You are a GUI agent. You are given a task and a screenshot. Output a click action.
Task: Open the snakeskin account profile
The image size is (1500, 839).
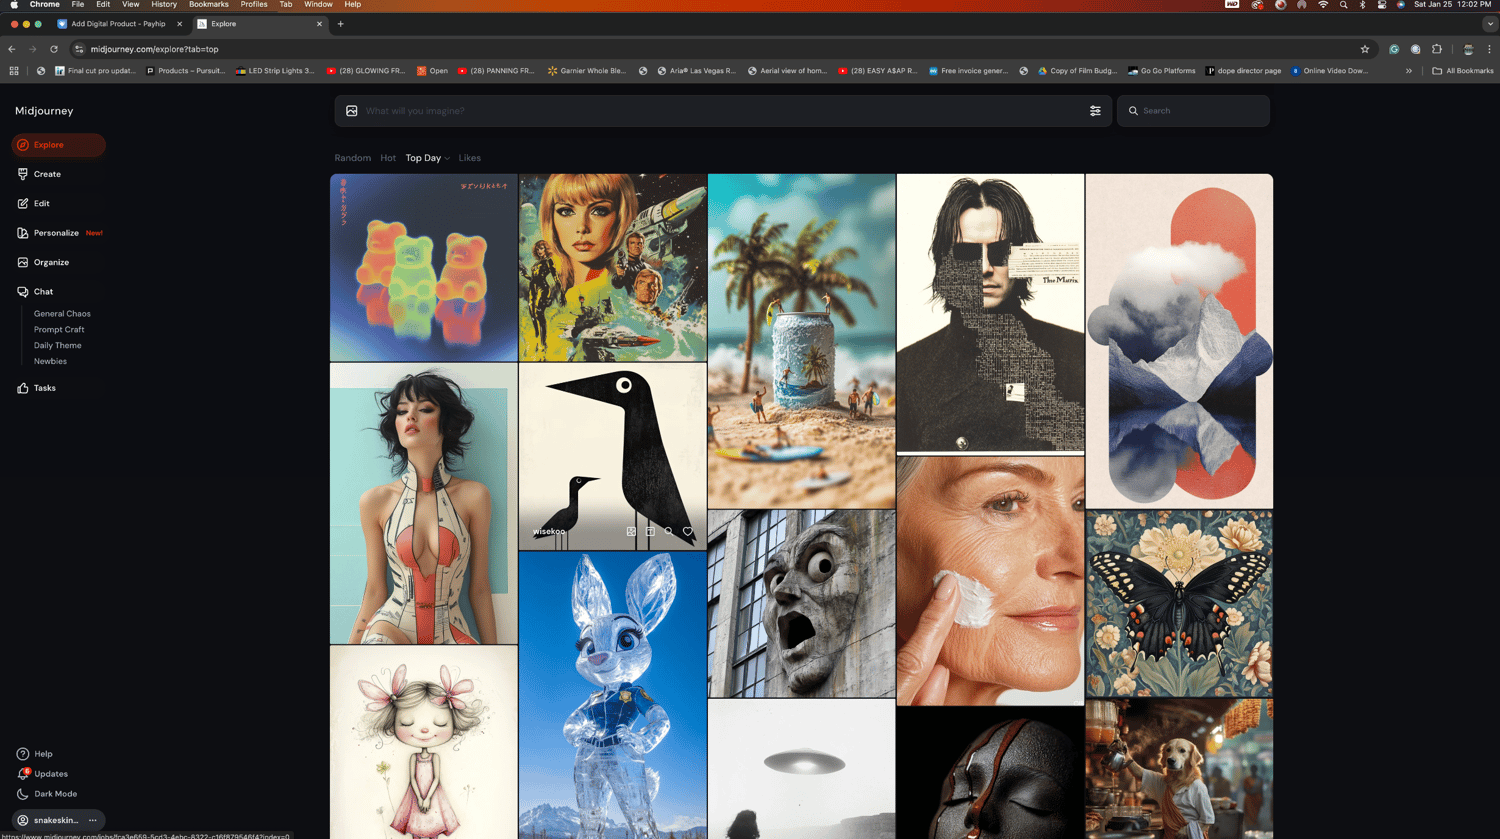click(48, 820)
